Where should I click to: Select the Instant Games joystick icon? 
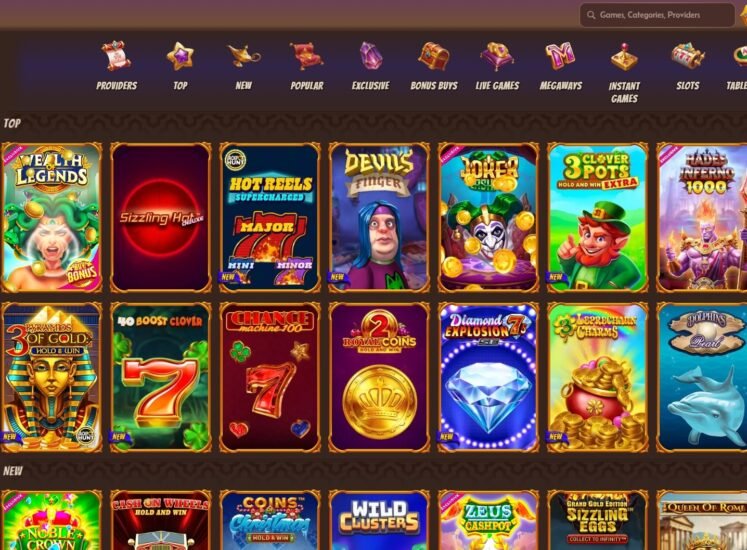click(x=624, y=57)
